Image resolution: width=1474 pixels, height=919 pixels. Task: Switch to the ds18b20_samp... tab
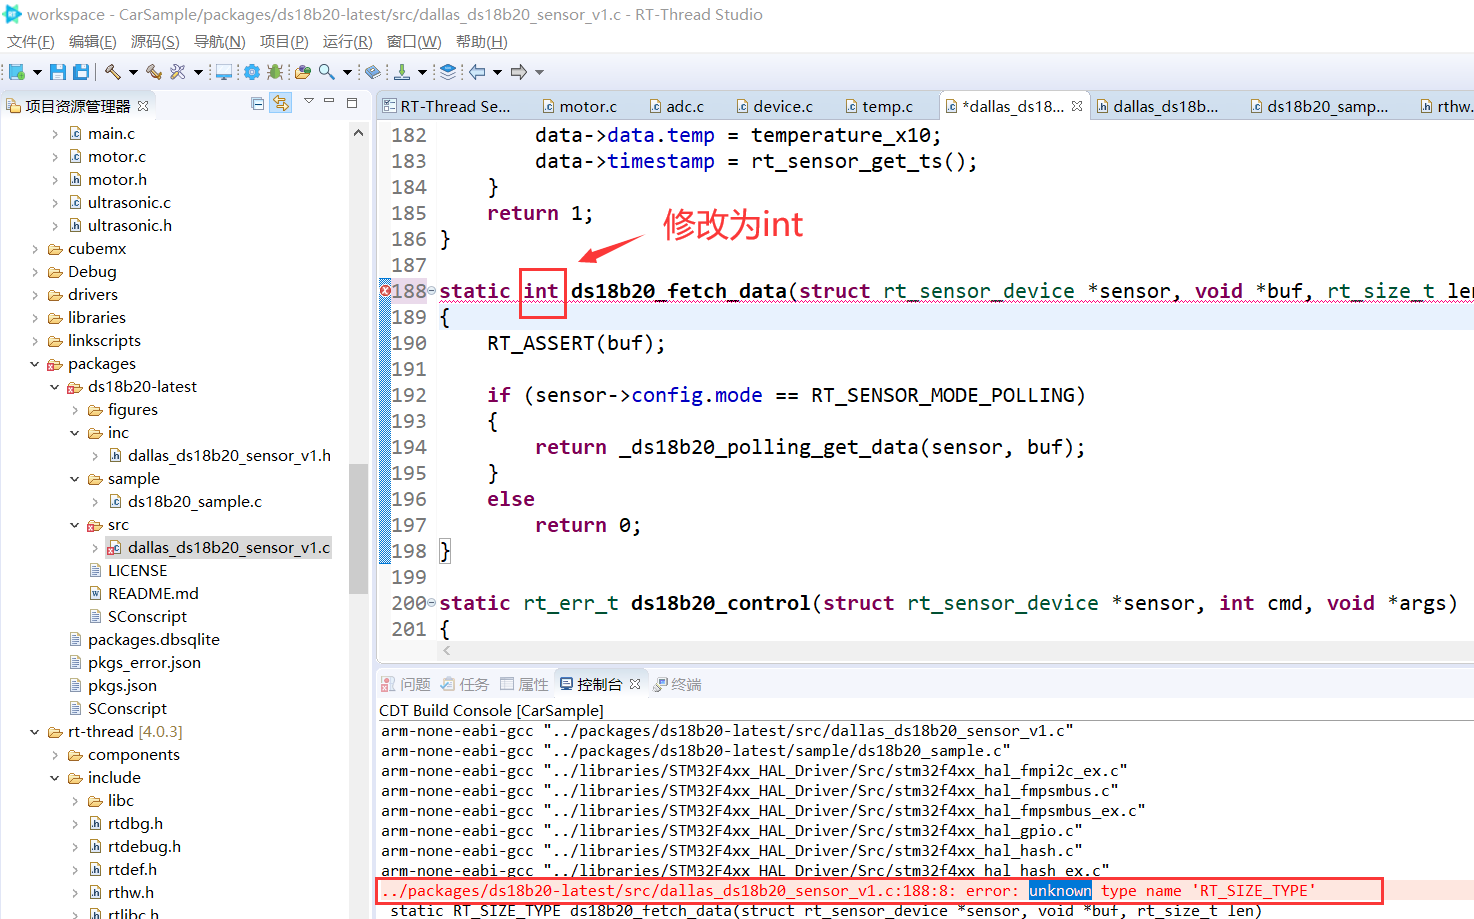1319,106
